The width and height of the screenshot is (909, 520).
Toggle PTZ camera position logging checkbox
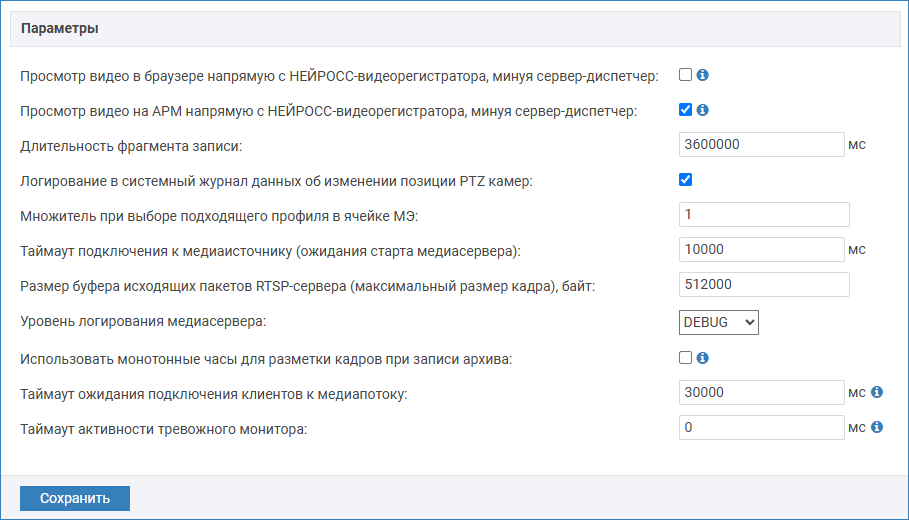coord(685,180)
